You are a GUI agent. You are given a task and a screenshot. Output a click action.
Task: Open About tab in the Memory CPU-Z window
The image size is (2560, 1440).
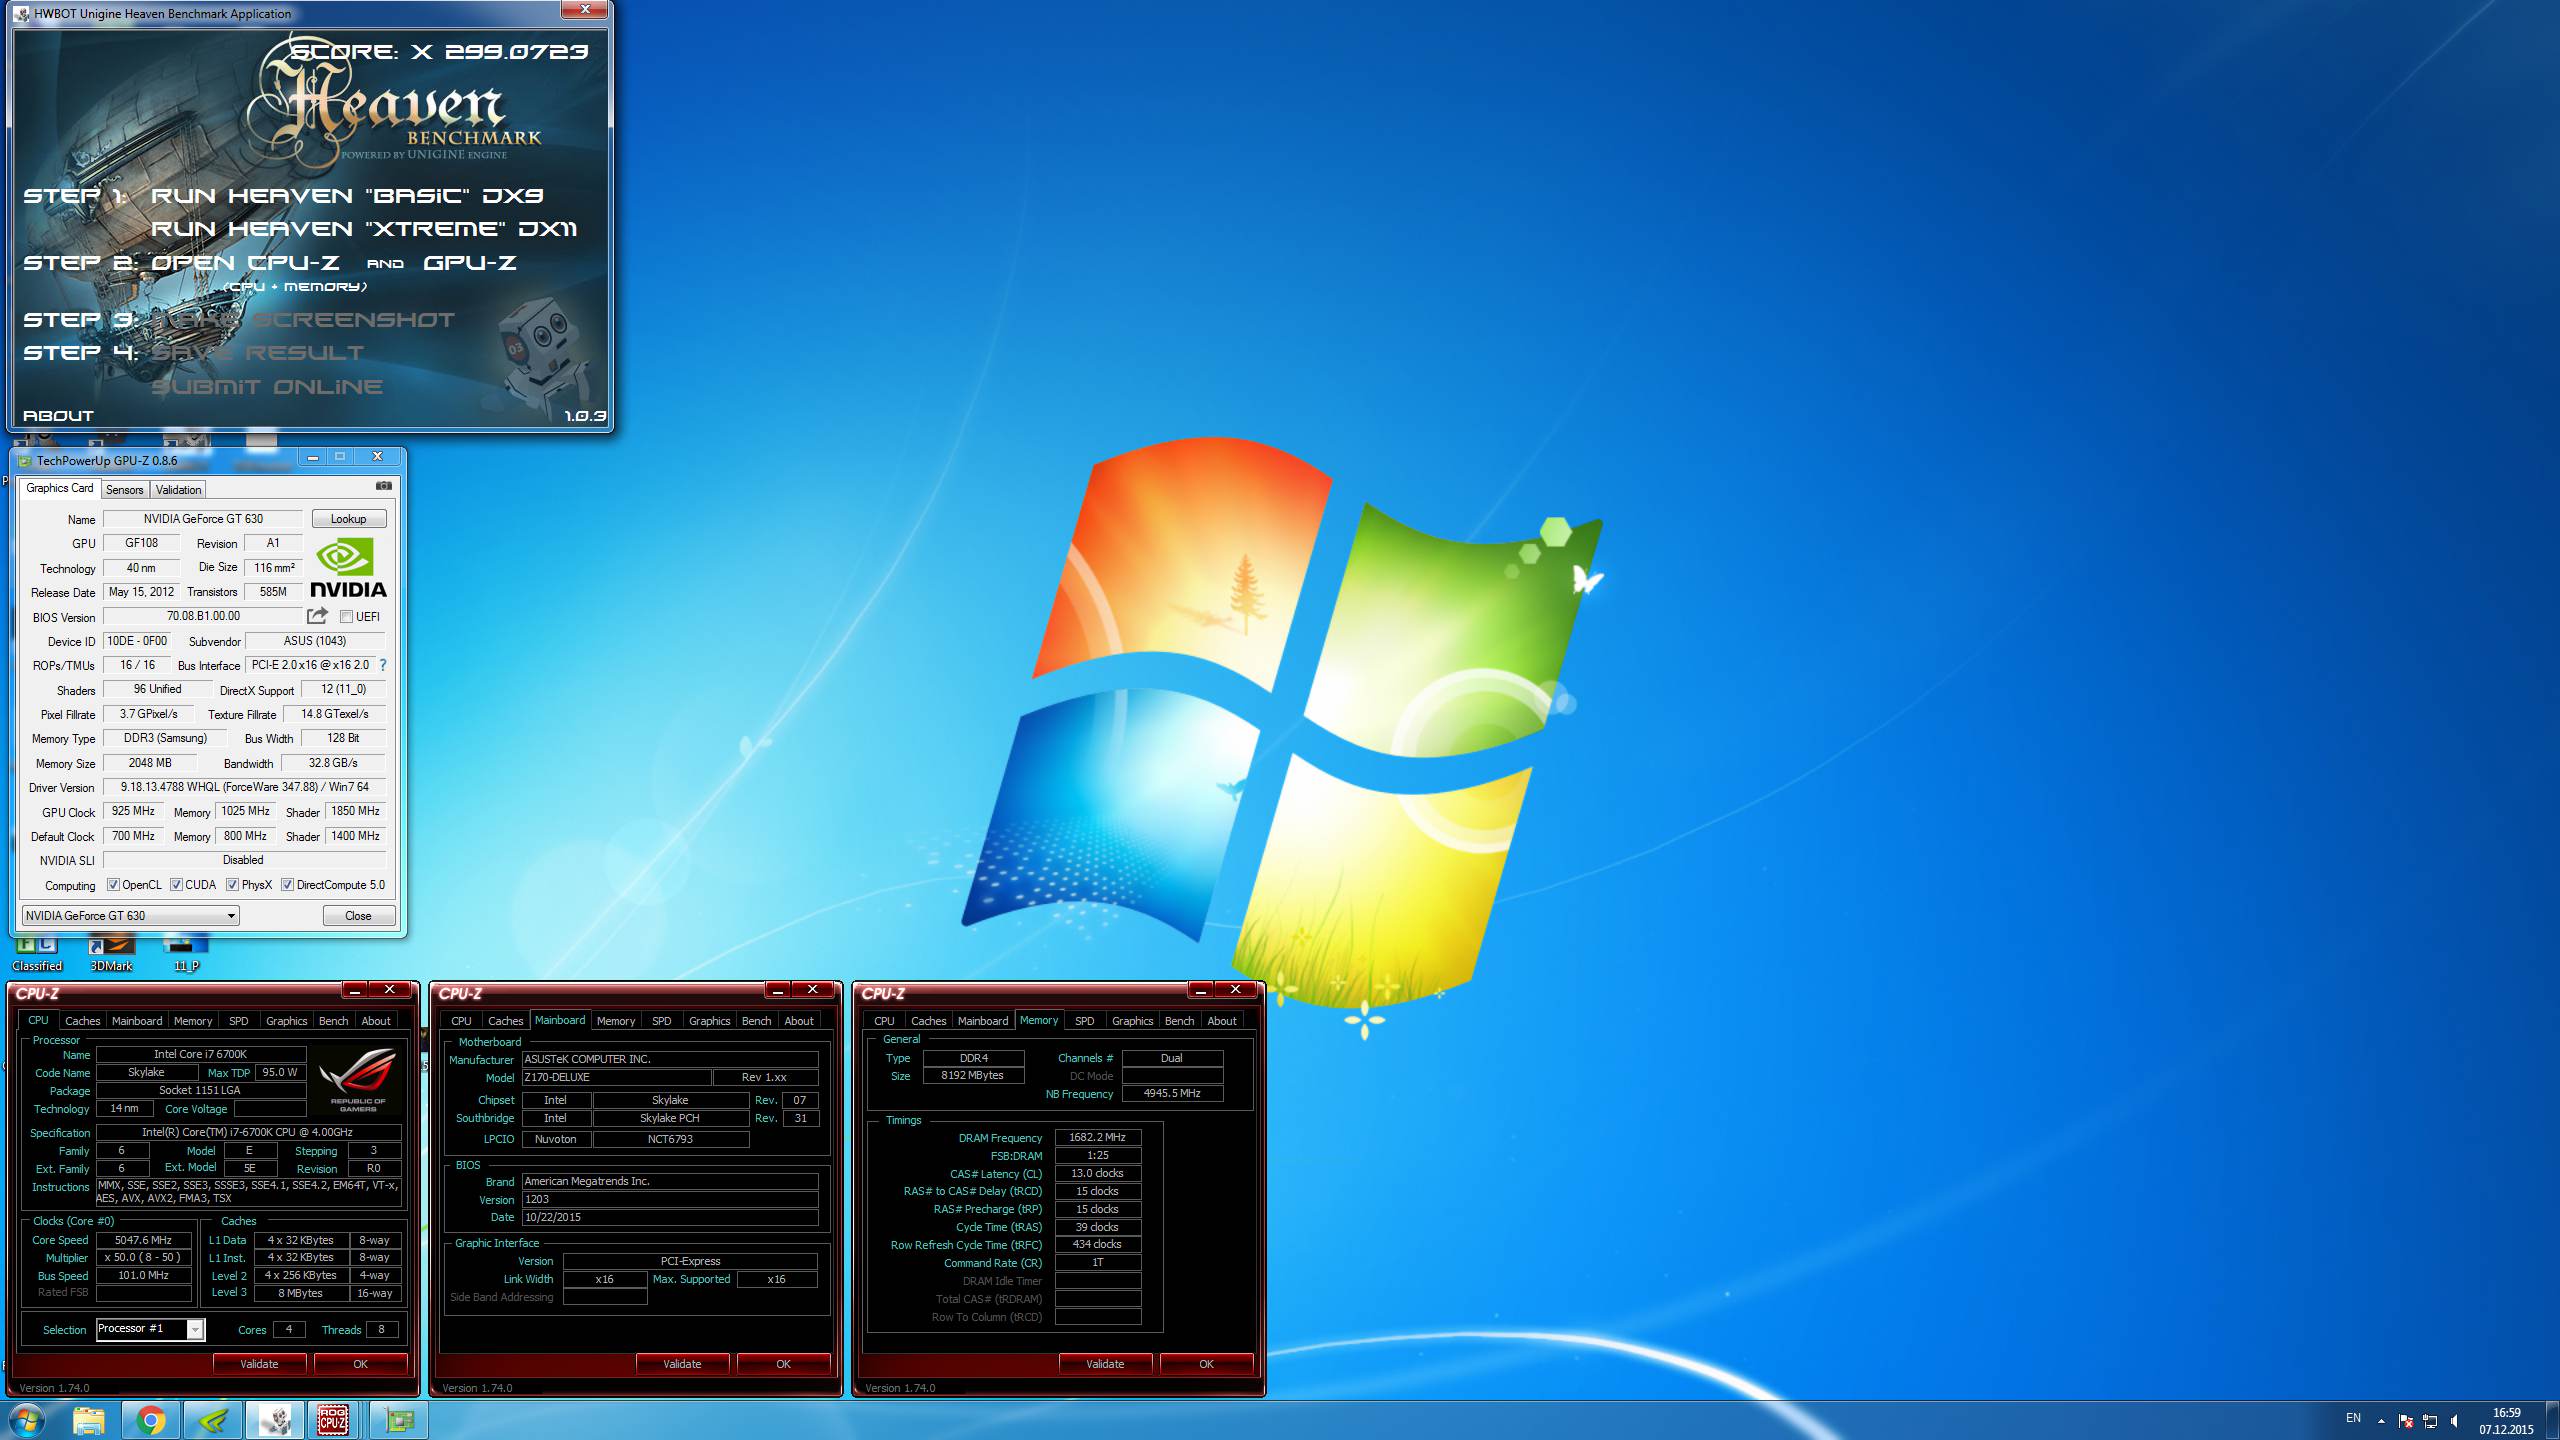click(x=1221, y=1021)
